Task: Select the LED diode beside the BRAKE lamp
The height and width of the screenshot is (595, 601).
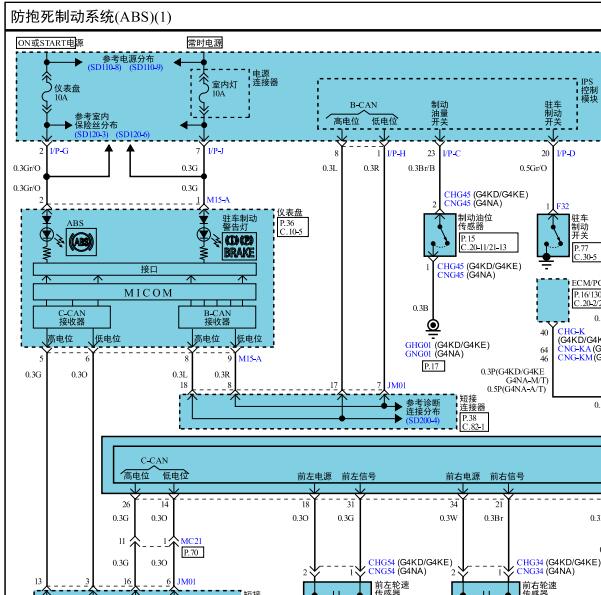Action: 204,233
